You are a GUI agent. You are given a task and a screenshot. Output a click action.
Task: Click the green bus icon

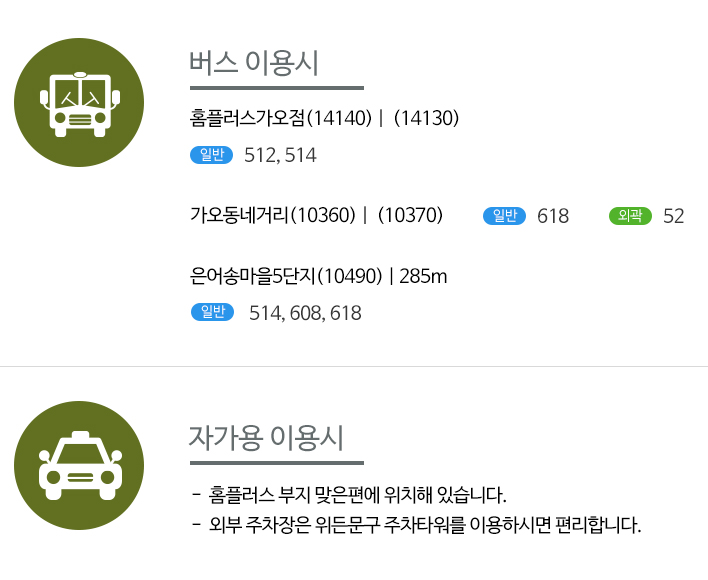click(79, 102)
